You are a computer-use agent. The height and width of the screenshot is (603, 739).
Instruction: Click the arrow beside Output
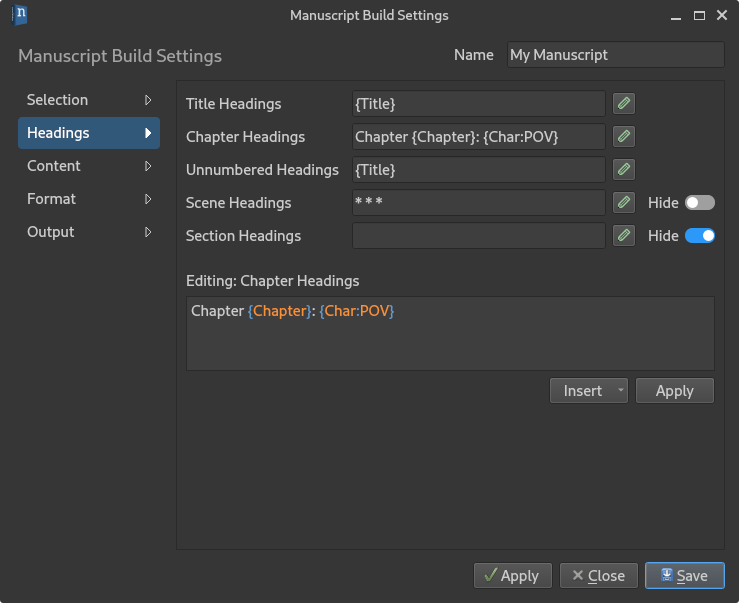[x=148, y=232]
